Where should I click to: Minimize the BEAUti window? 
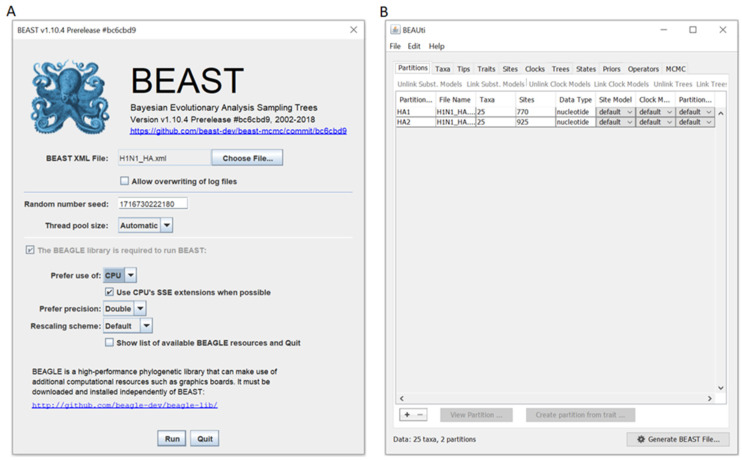tap(664, 30)
